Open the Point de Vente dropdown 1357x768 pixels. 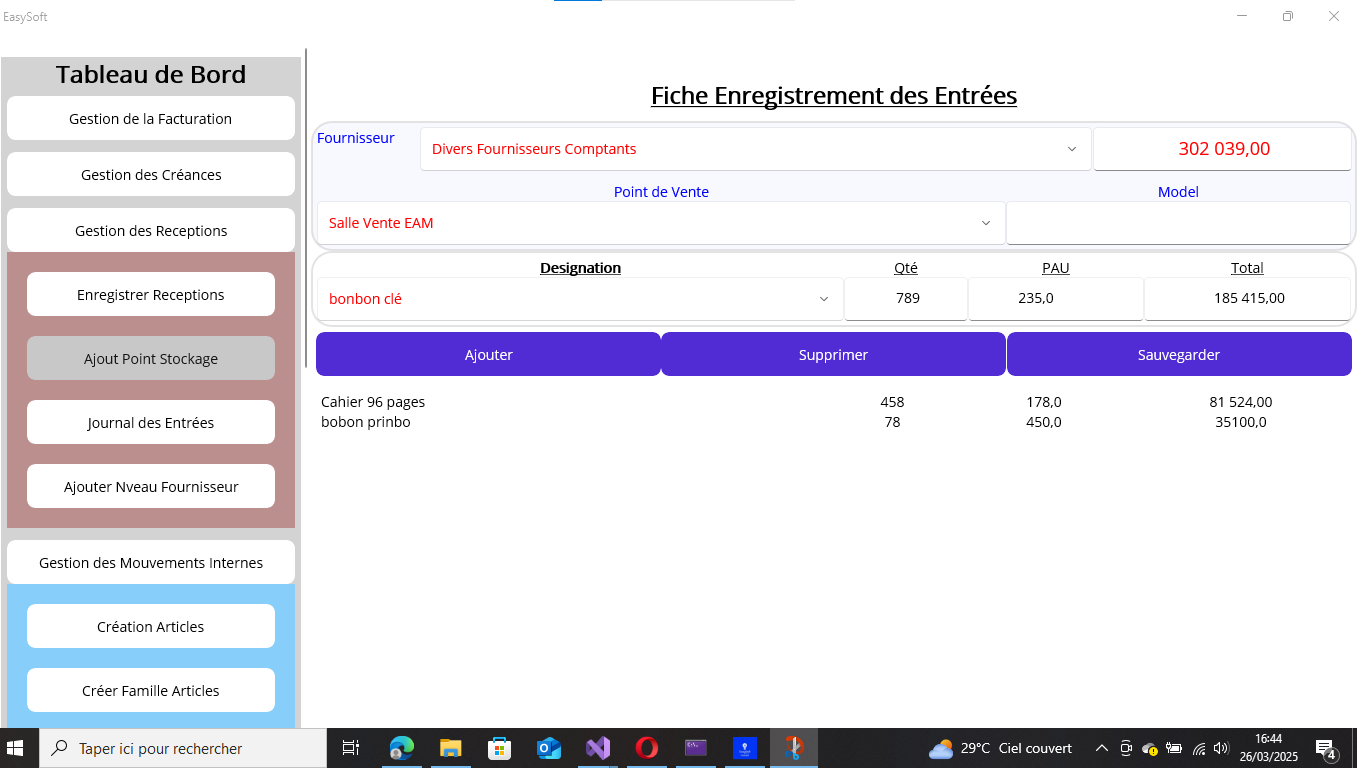click(985, 223)
